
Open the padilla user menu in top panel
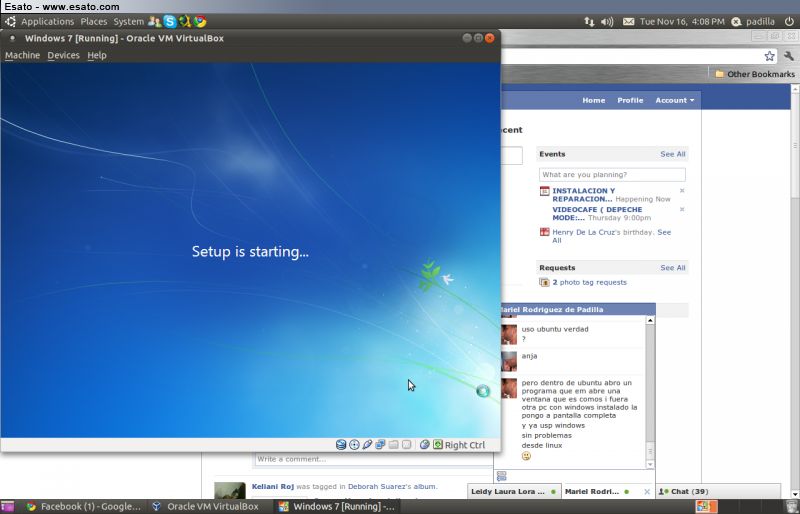point(753,21)
